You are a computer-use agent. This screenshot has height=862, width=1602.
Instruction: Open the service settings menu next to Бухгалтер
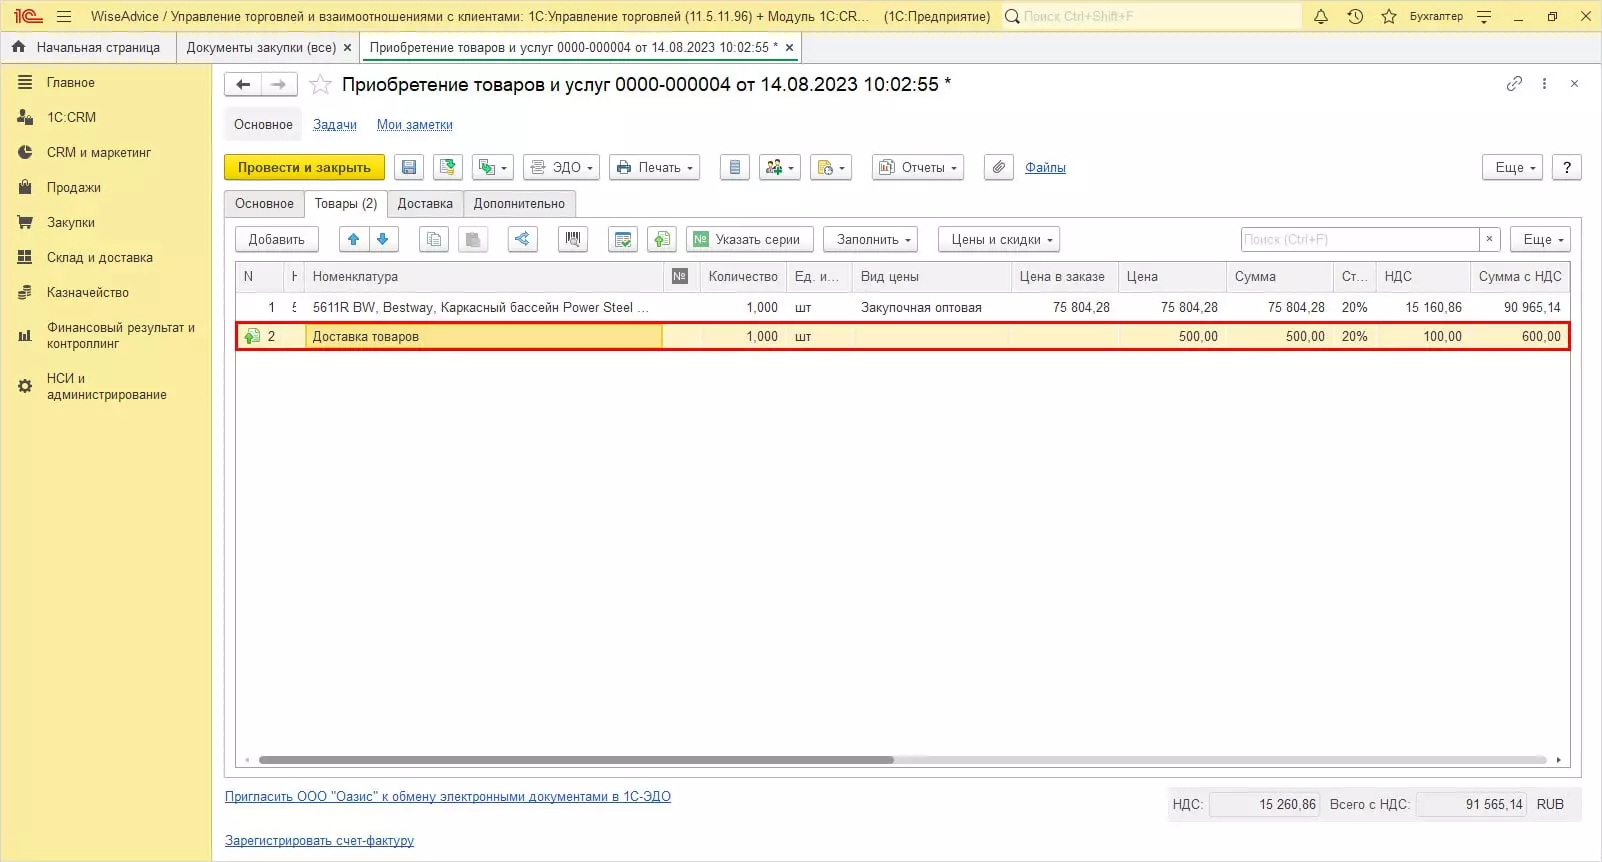click(1484, 16)
